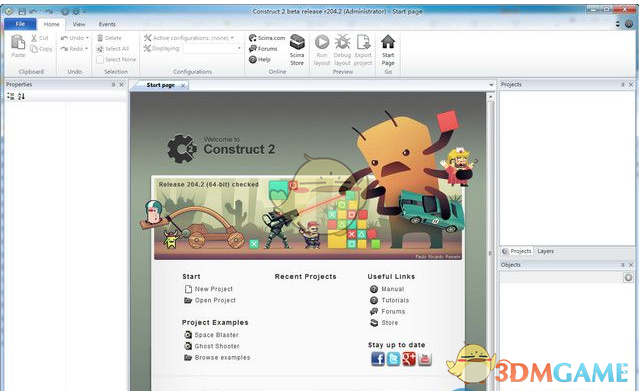Image resolution: width=639 pixels, height=391 pixels.
Task: Click the Open Project link
Action: pos(215,300)
